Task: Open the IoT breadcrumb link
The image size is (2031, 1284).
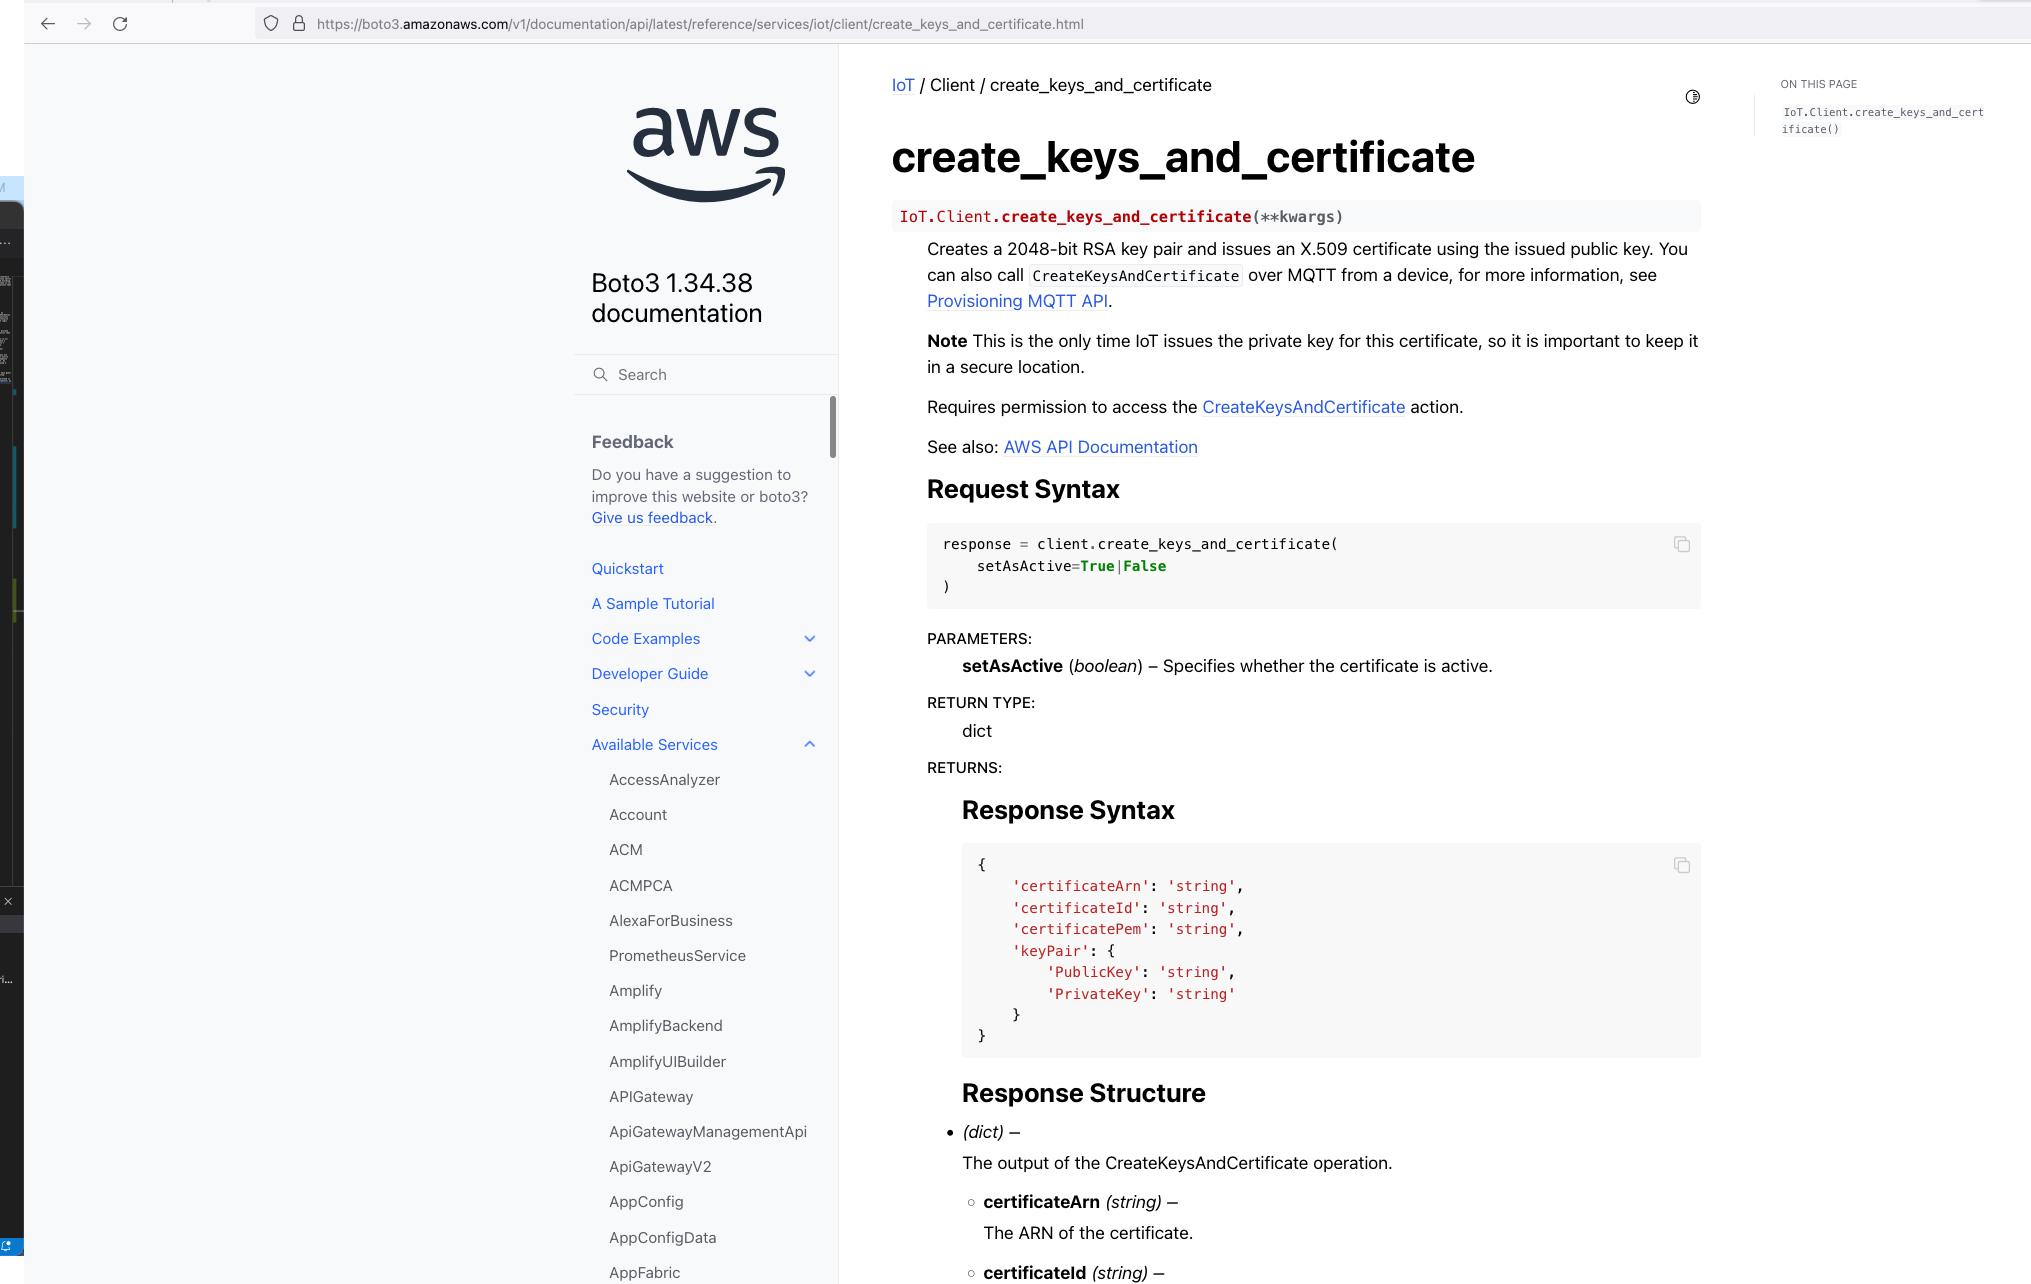Action: coord(903,85)
